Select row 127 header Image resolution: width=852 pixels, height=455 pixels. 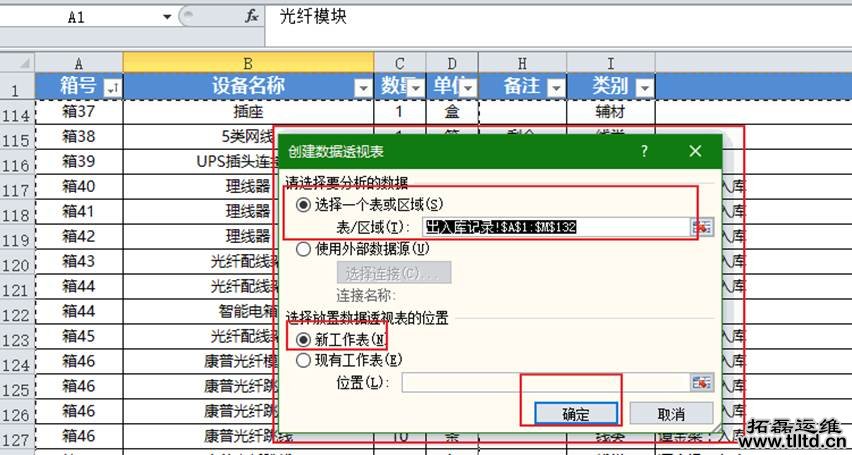(x=17, y=439)
